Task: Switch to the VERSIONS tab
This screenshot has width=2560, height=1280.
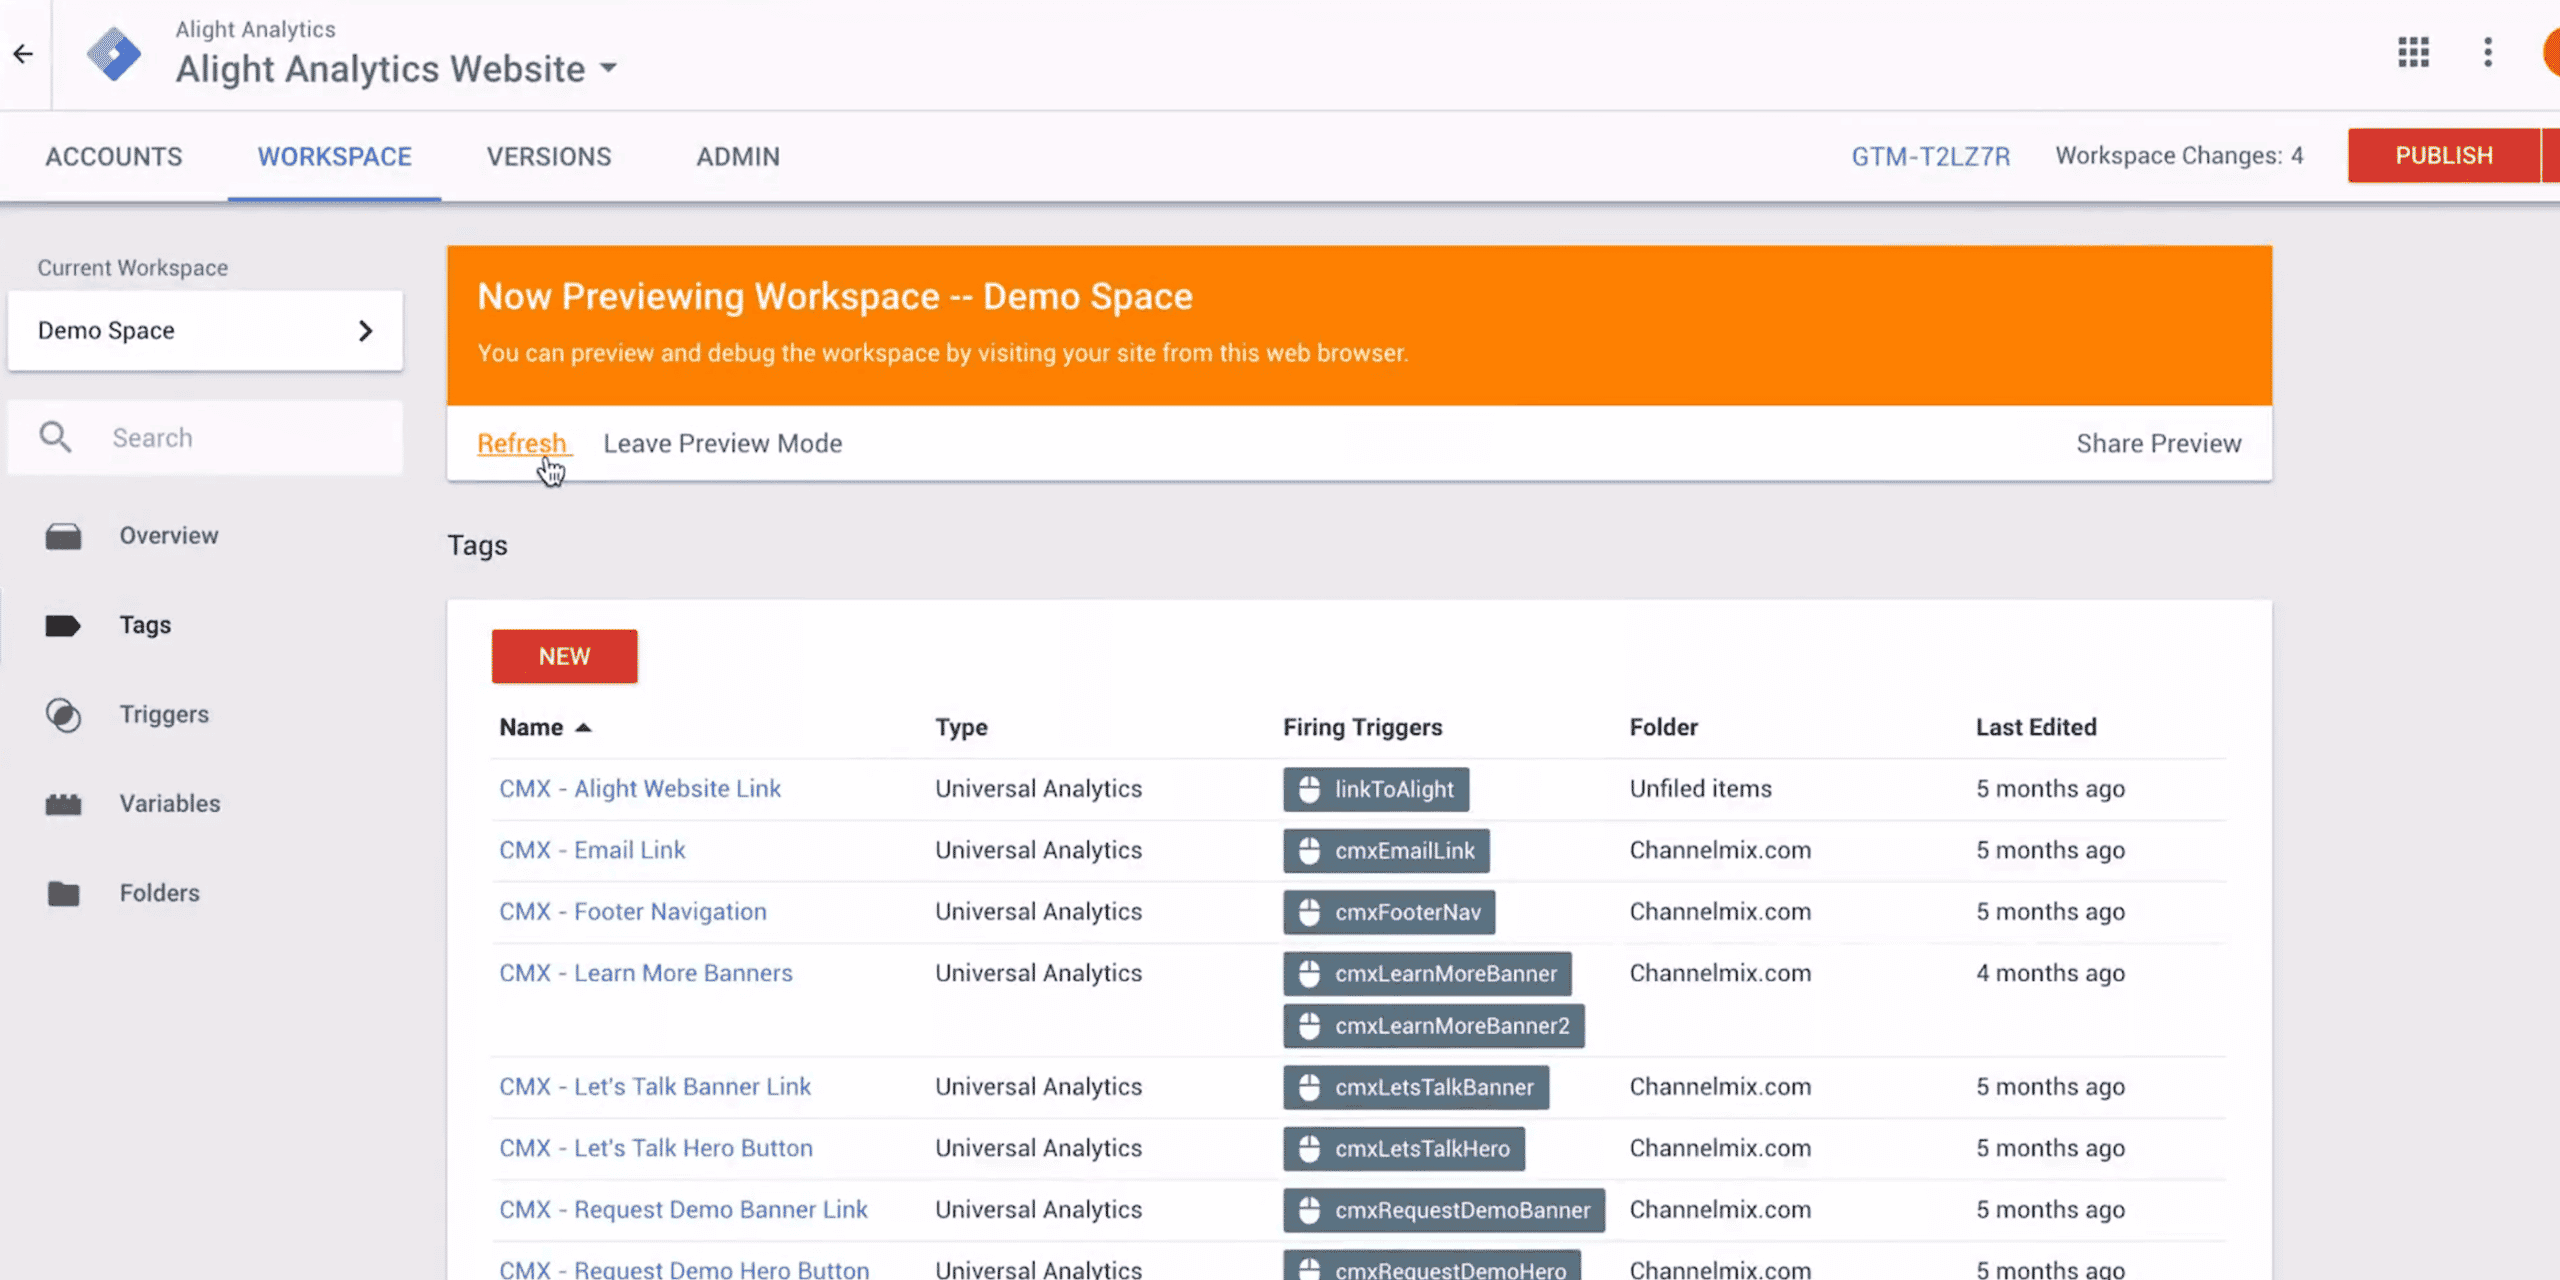Action: point(549,156)
